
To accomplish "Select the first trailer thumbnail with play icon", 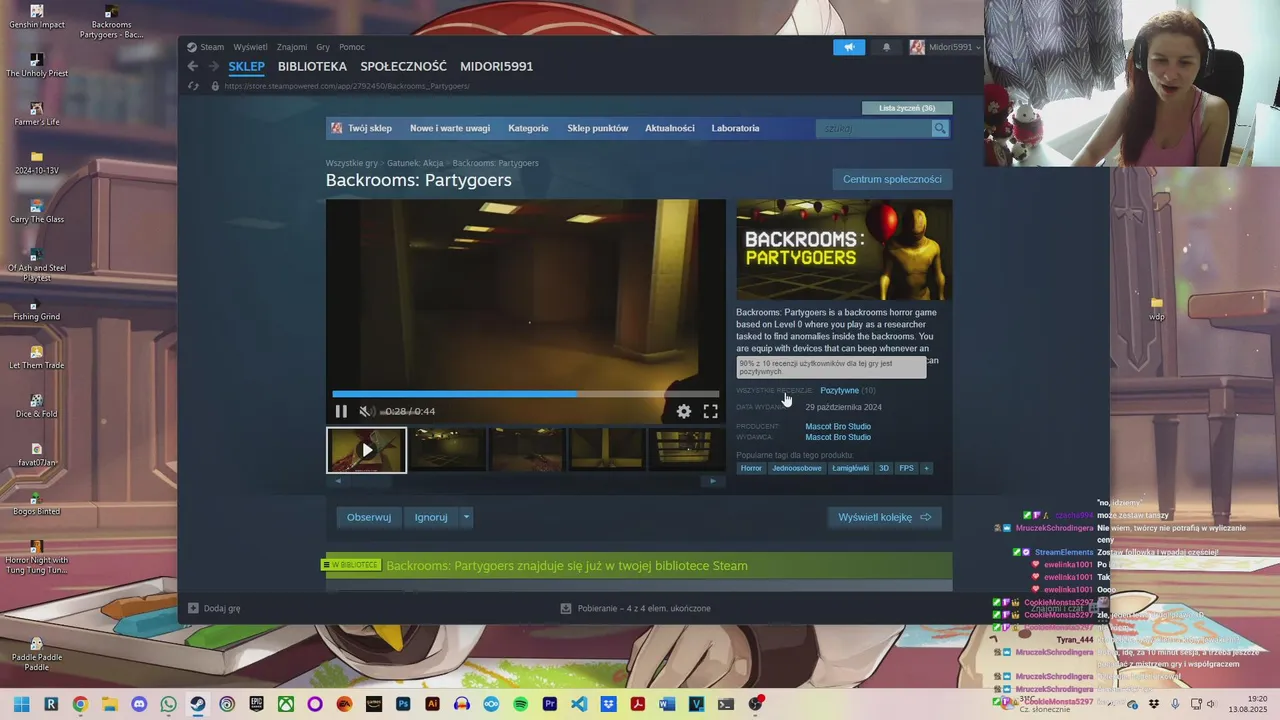I will [366, 450].
